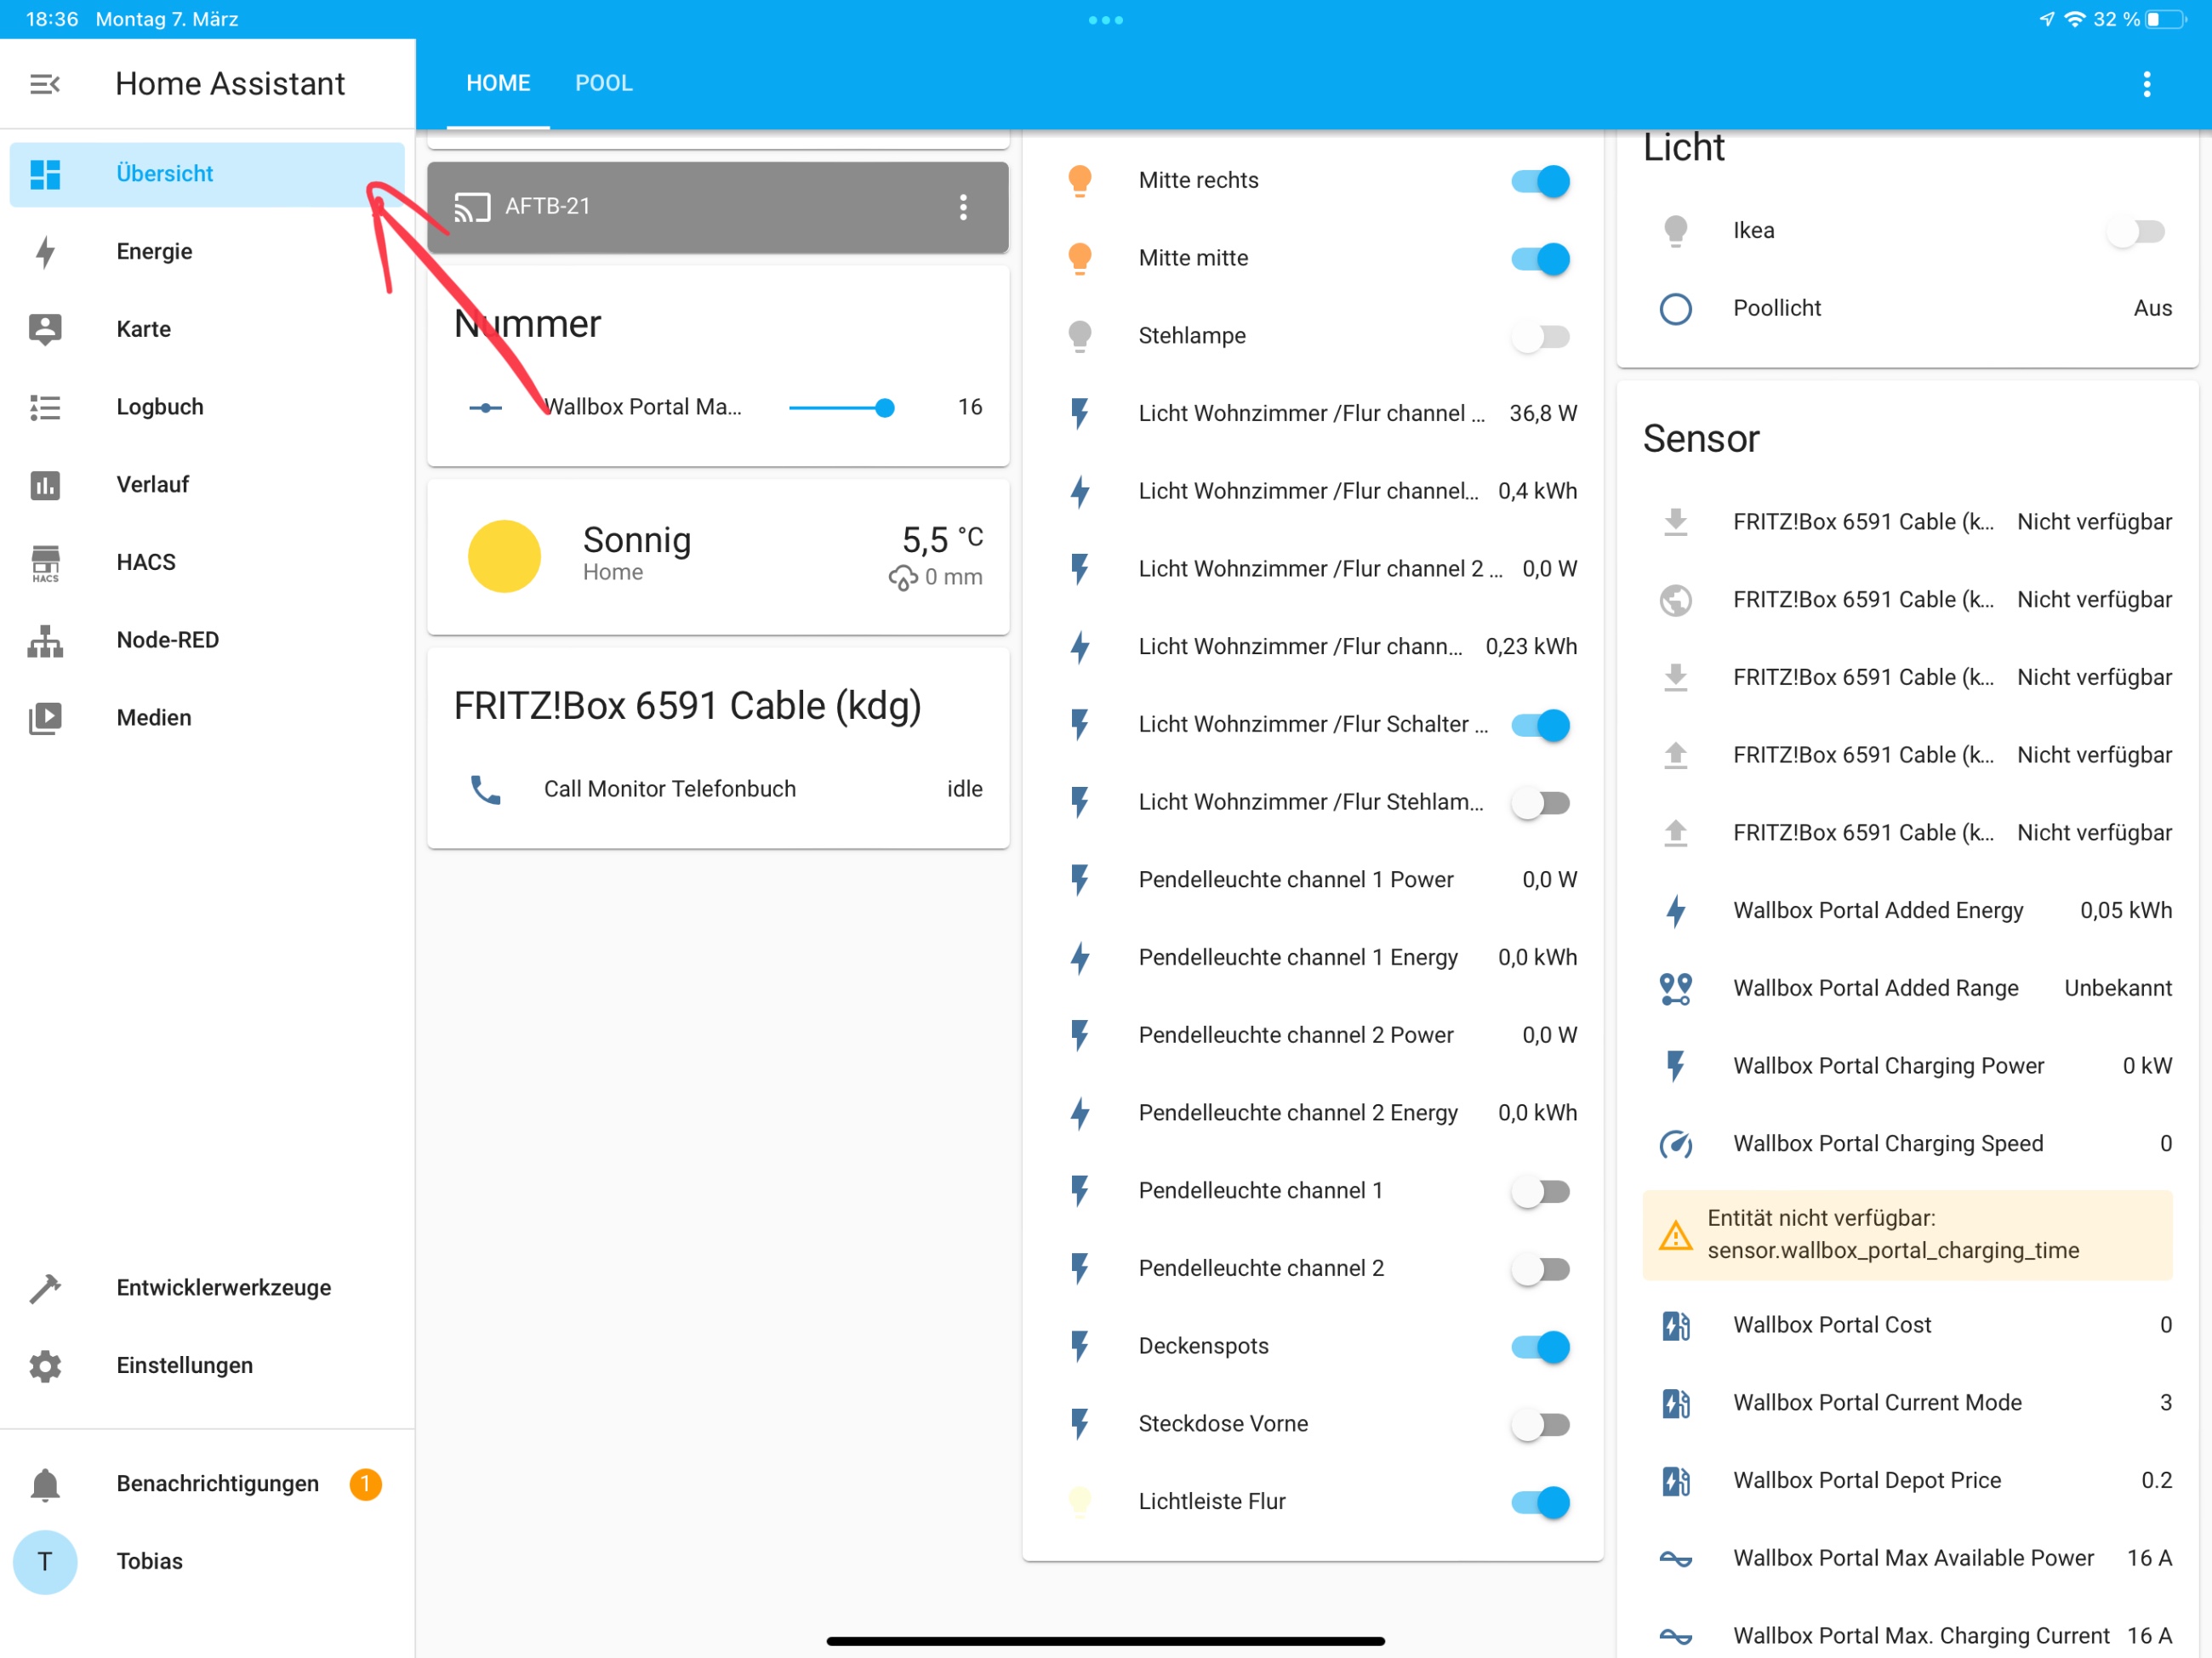This screenshot has width=2212, height=1658.
Task: Click the cast icon on the AFTB-21 card
Action: click(x=472, y=207)
